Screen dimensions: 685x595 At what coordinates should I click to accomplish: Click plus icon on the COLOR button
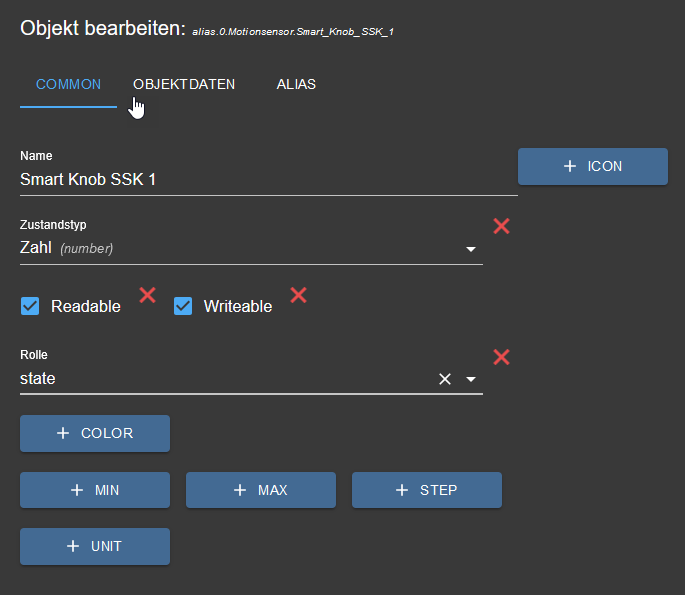[x=63, y=433]
